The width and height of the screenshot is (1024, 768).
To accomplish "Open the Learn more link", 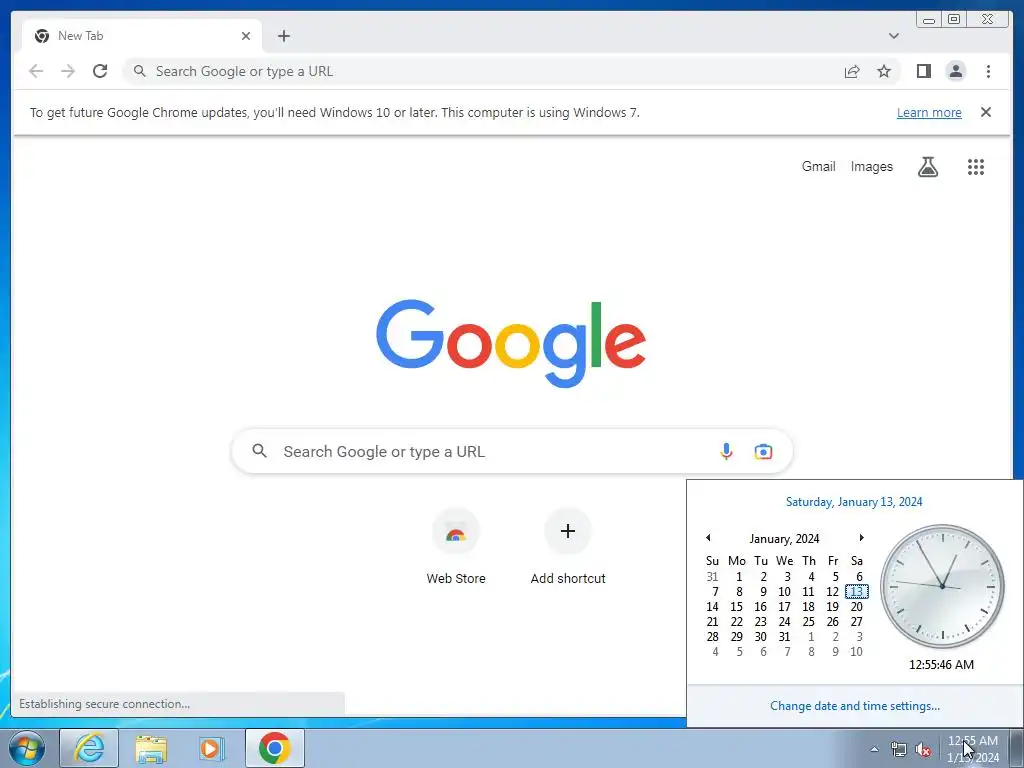I will coord(929,112).
